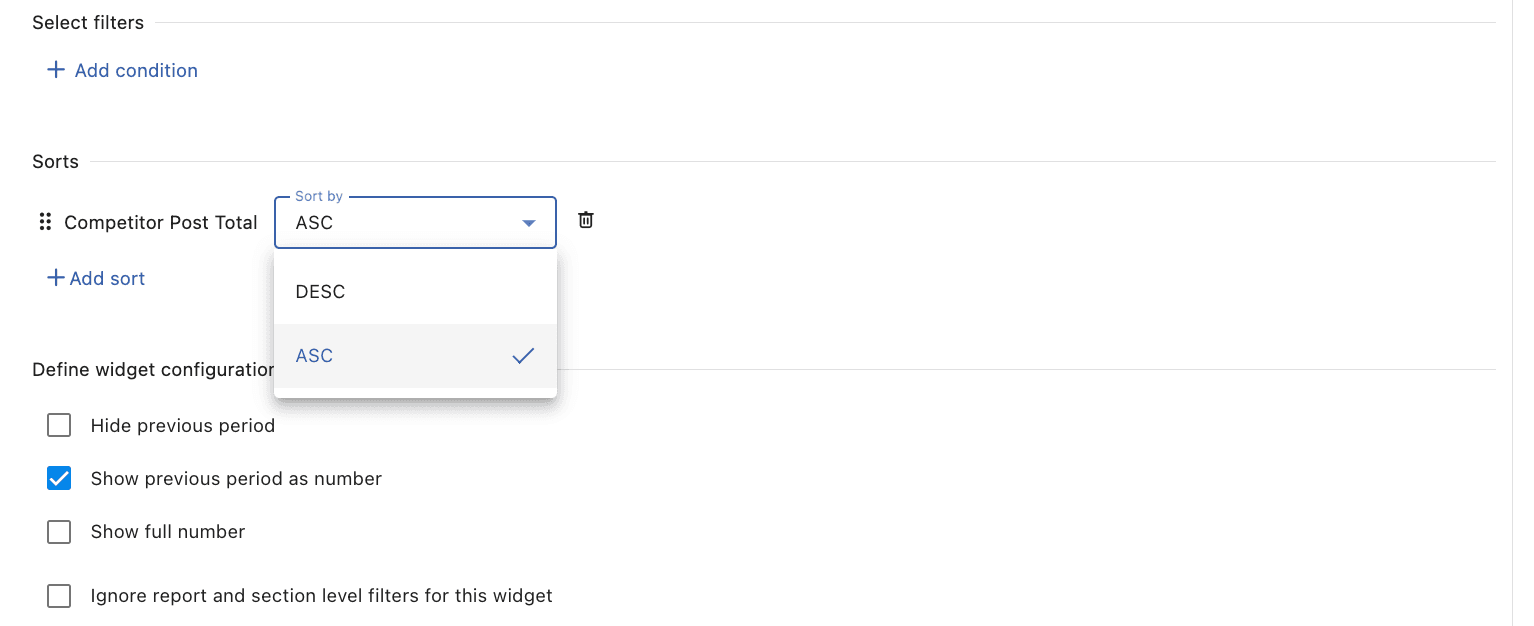Select DESC from the sort list
This screenshot has height=626, width=1534.
pyautogui.click(x=415, y=292)
